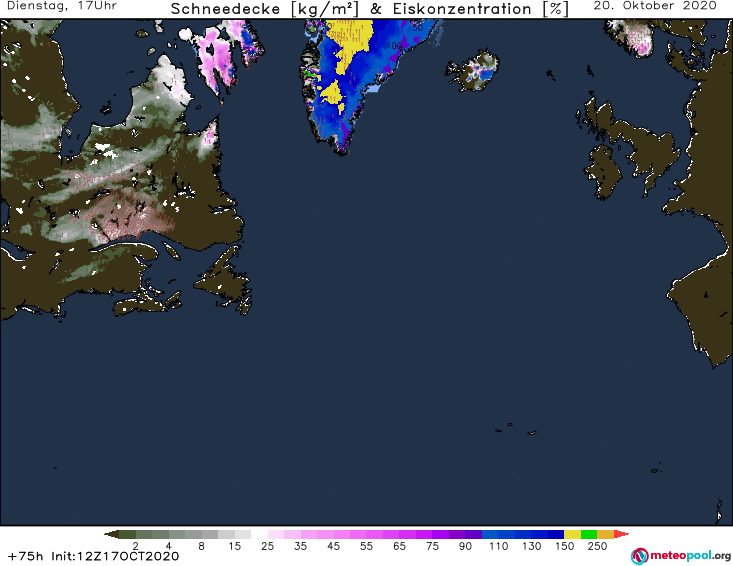Click legend value '55'

[366, 546]
